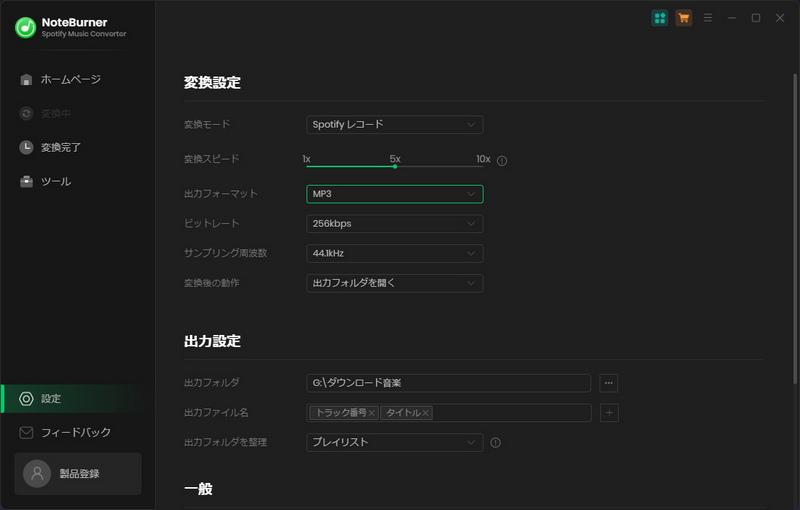Open the 44.1kHz sampling rate dropdown

(394, 254)
